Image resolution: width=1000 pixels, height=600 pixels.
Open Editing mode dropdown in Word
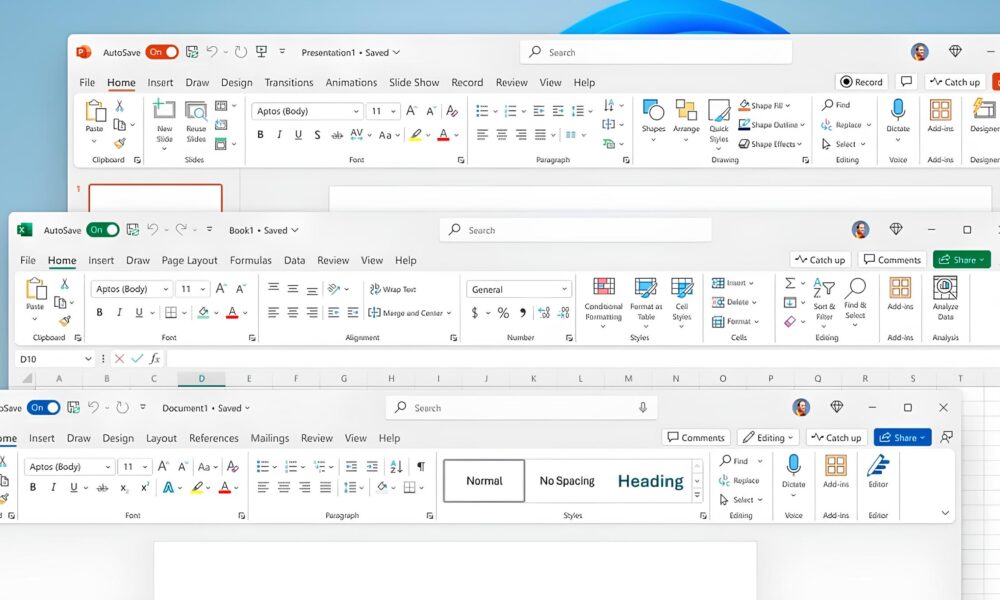click(768, 437)
